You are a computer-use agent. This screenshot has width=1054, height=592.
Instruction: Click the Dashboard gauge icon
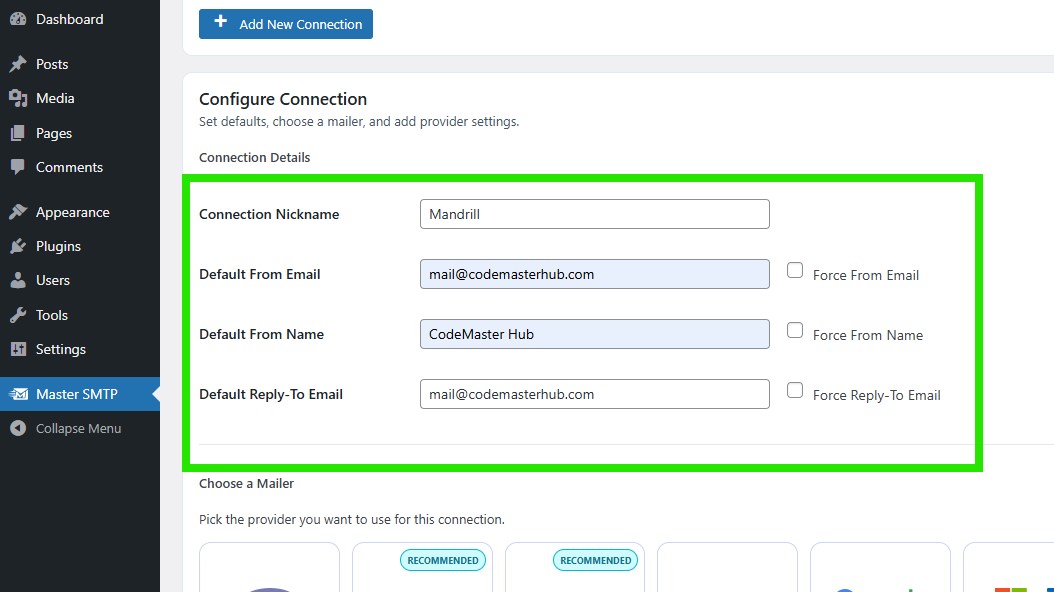tap(18, 19)
